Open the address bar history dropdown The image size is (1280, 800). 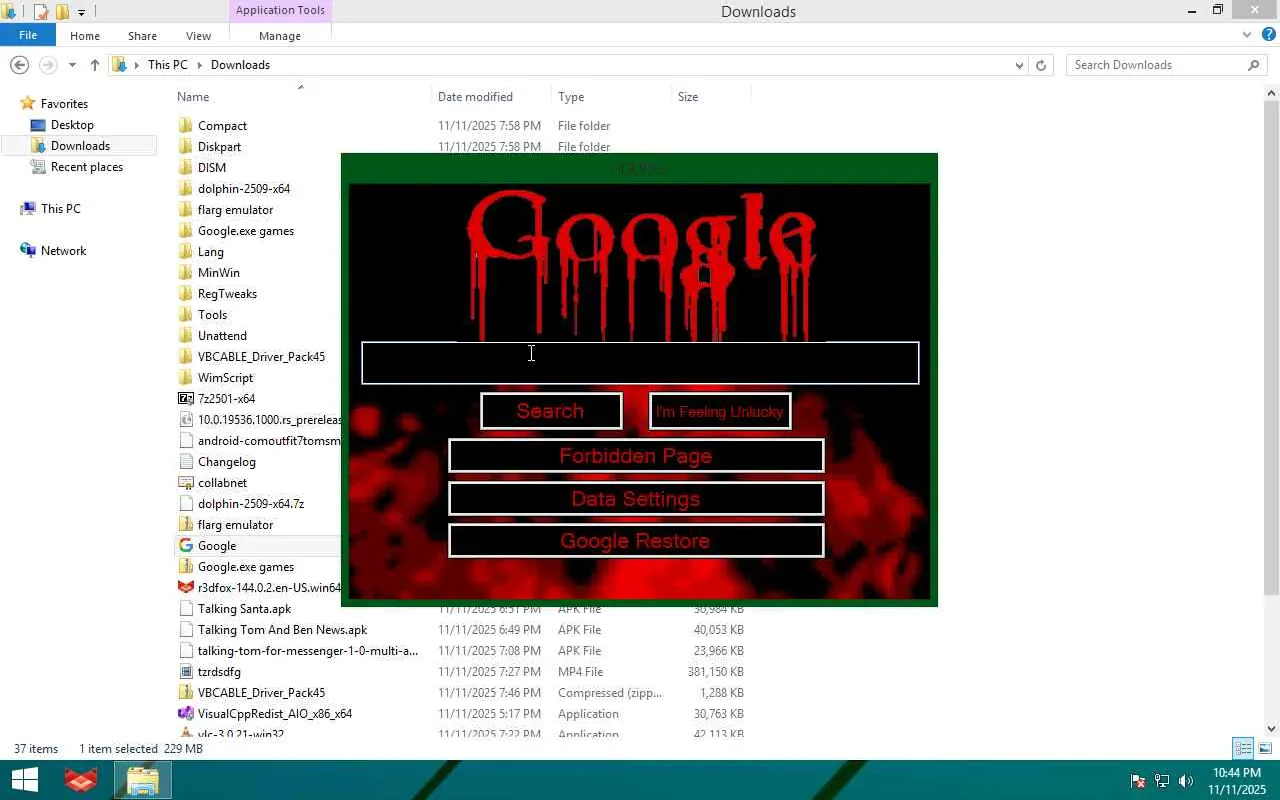[x=1019, y=65]
